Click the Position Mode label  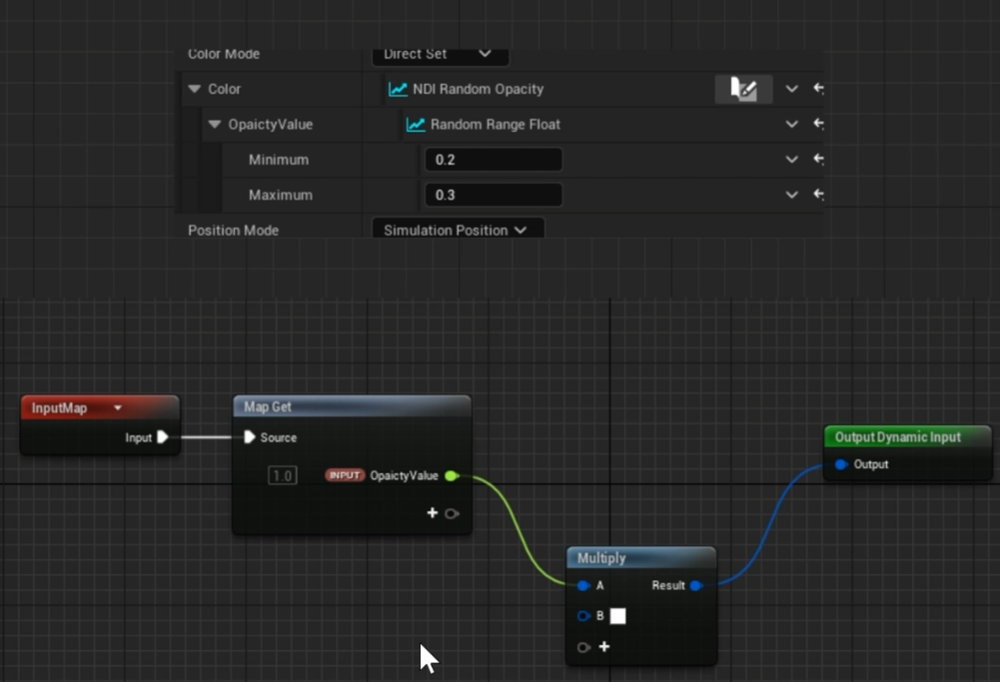tap(233, 230)
